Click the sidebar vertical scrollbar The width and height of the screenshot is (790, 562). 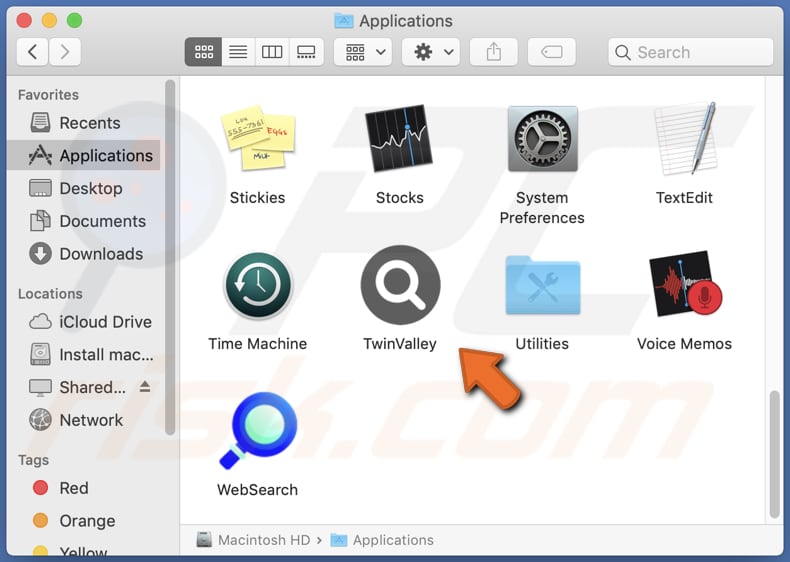pos(170,257)
